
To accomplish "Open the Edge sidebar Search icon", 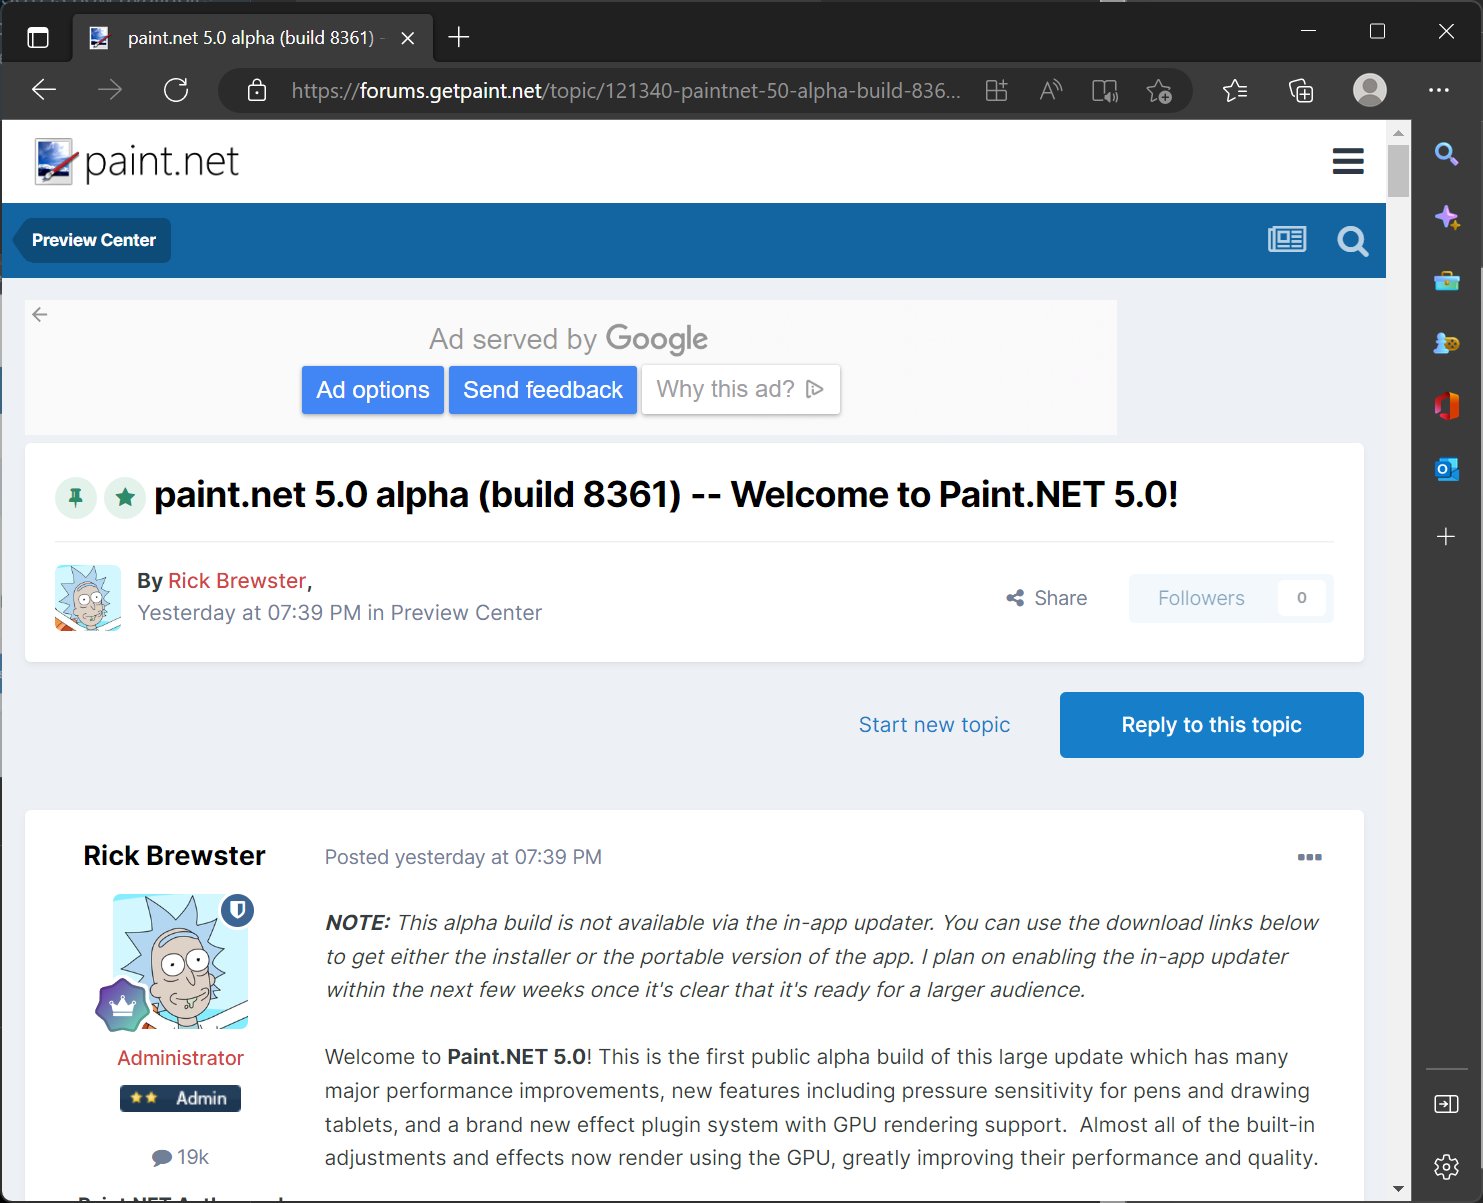I will click(1446, 154).
